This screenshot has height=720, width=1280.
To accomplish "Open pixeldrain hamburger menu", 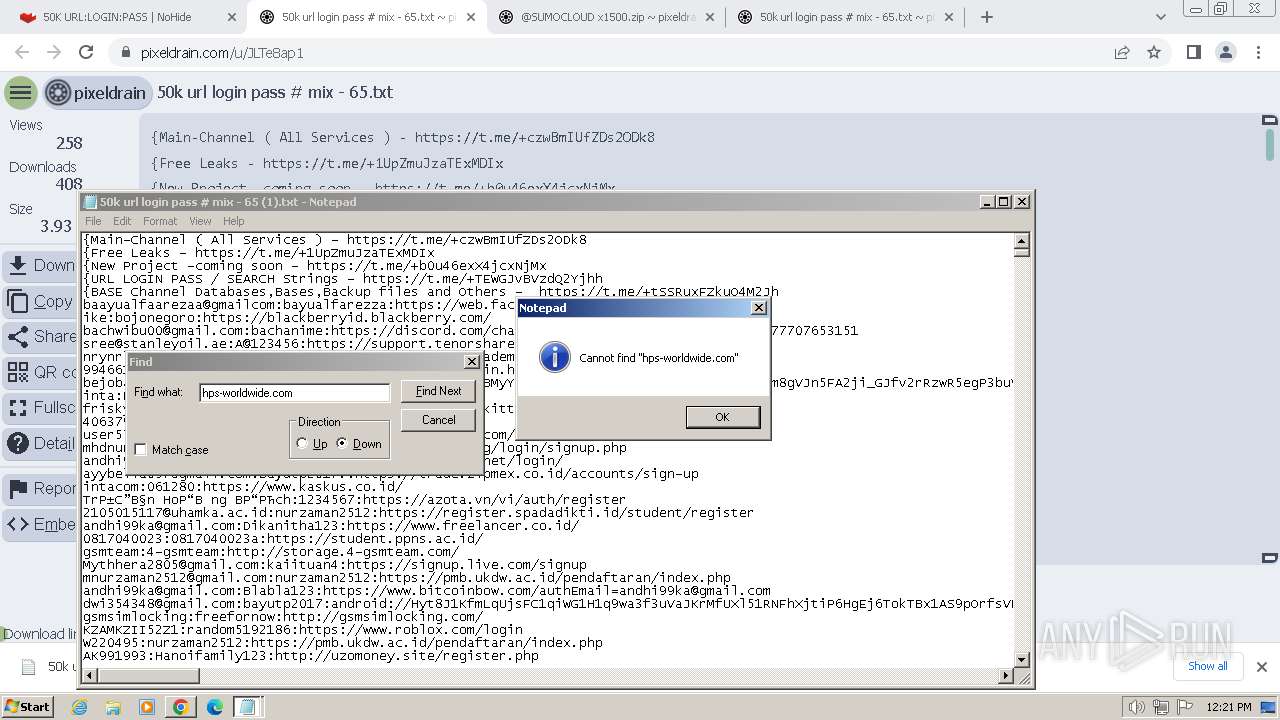I will [x=20, y=93].
